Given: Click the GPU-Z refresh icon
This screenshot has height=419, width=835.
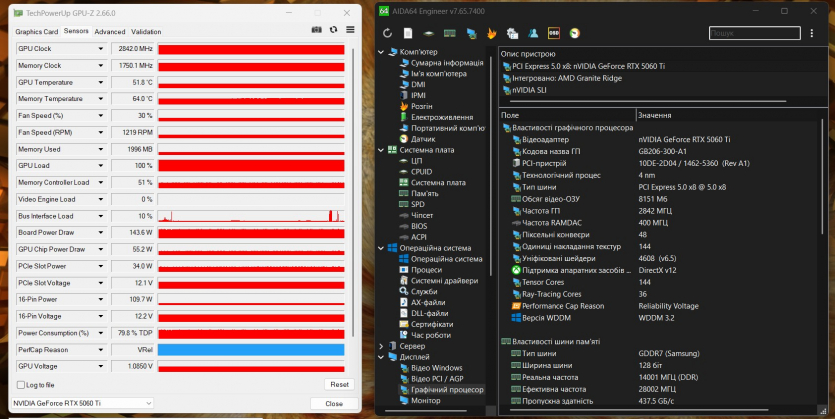Looking at the screenshot, I should coord(334,30).
